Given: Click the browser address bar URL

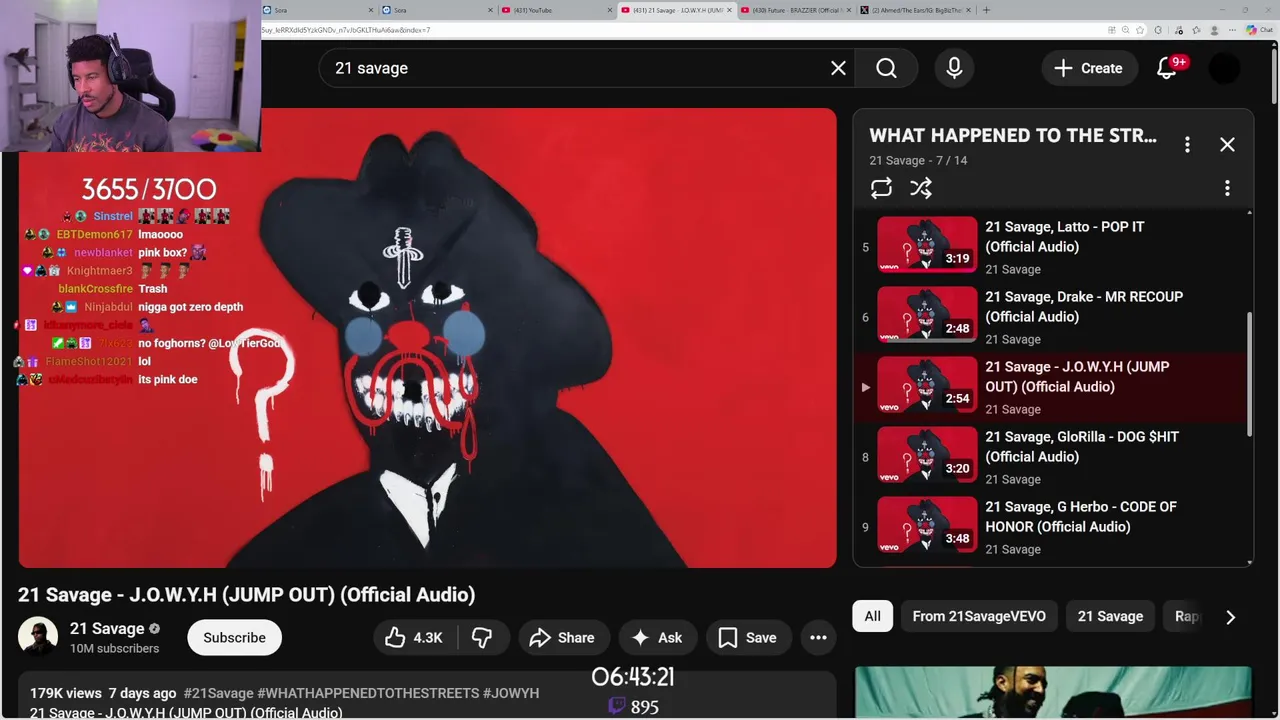Looking at the screenshot, I should tap(345, 30).
